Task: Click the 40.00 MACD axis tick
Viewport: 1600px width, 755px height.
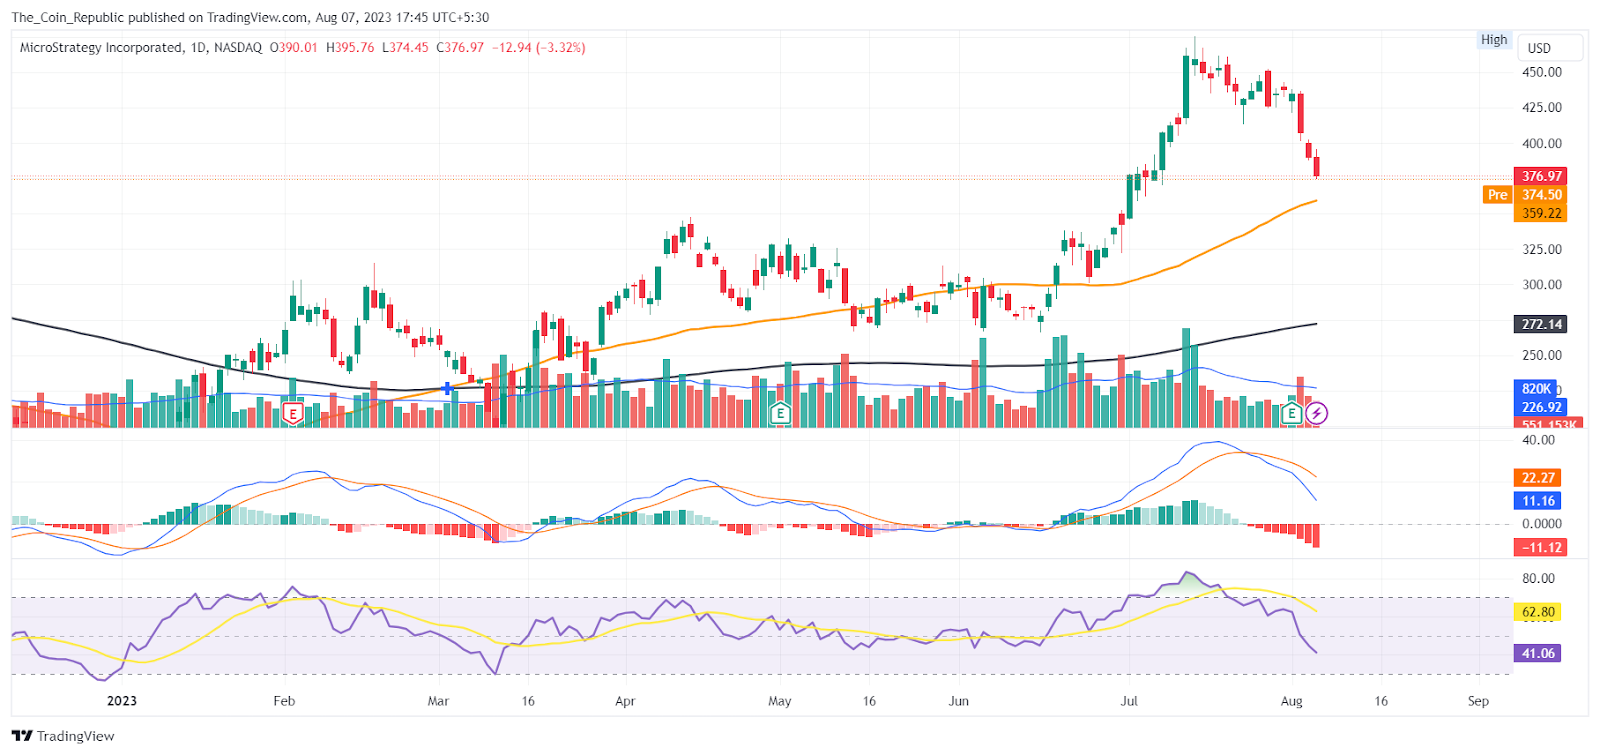Action: tap(1538, 440)
